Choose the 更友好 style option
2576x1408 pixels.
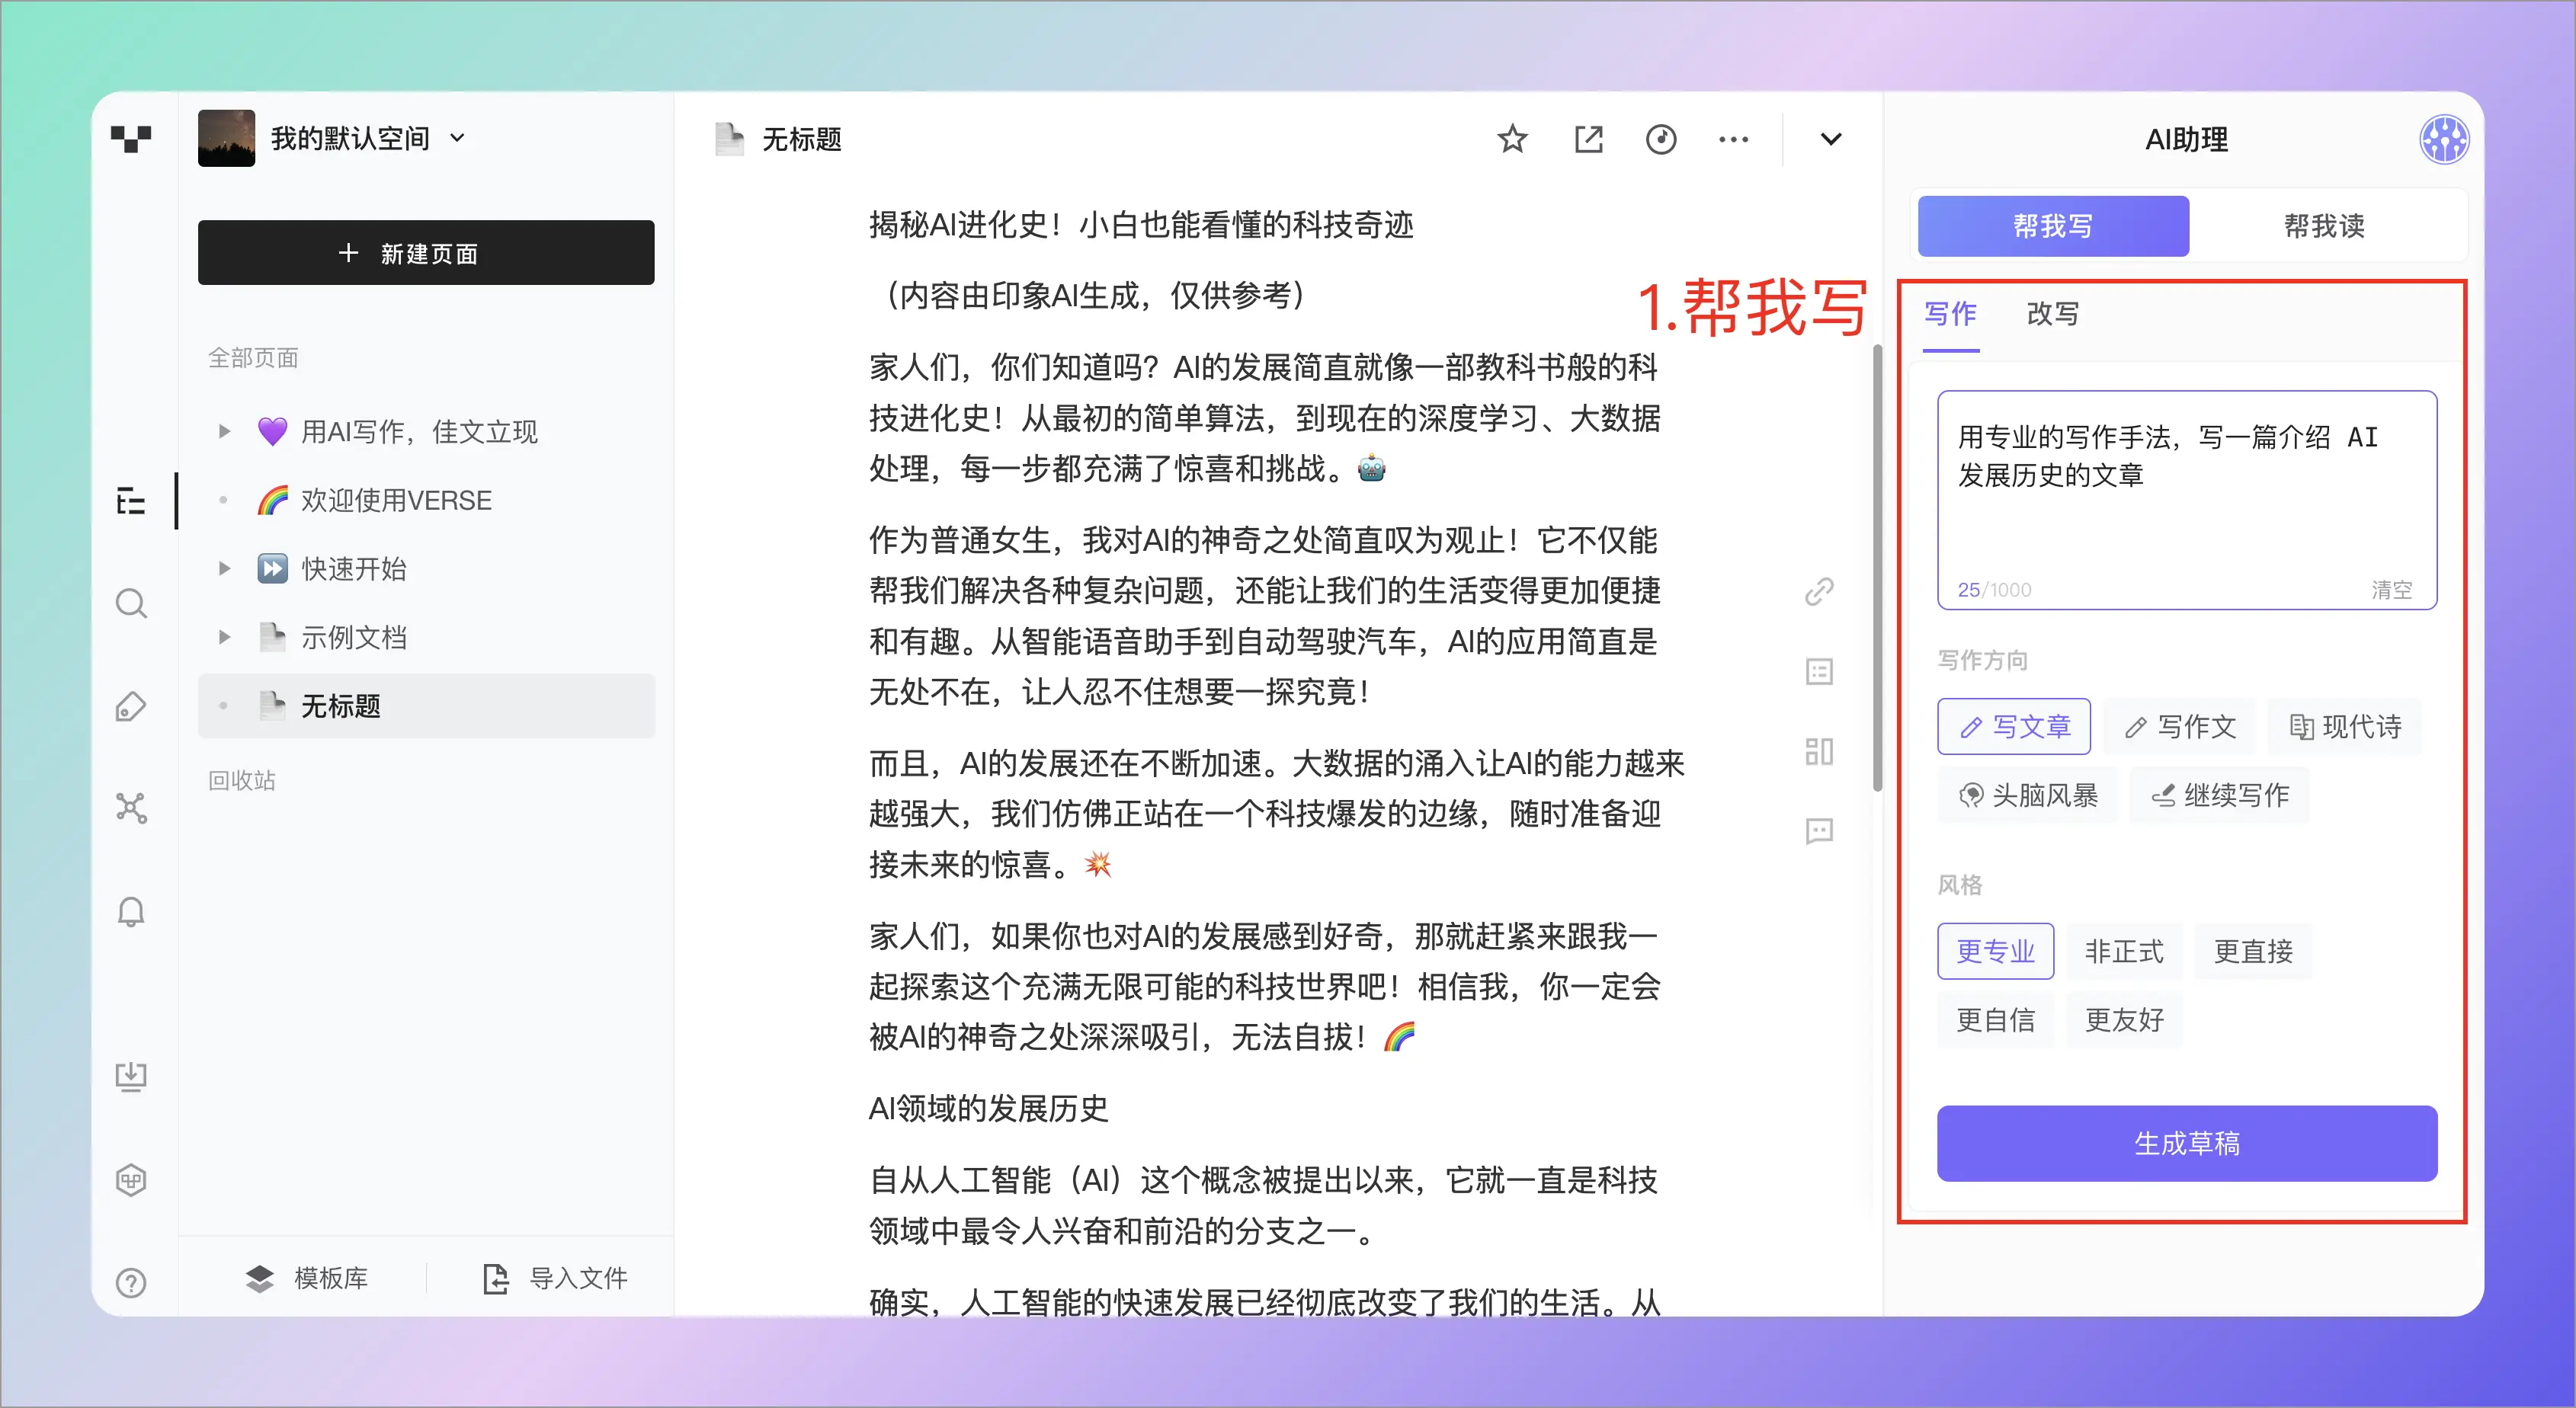click(2123, 1019)
